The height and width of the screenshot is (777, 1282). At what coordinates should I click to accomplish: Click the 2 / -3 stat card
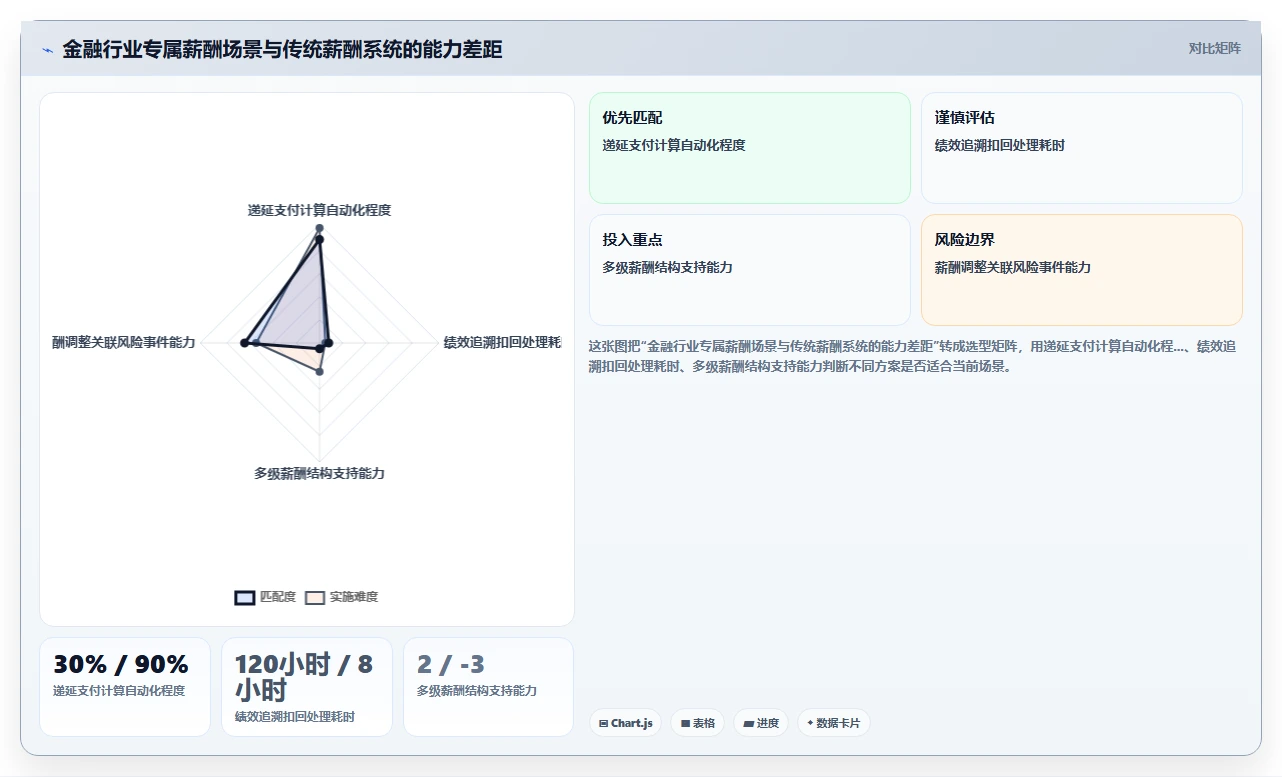[488, 687]
